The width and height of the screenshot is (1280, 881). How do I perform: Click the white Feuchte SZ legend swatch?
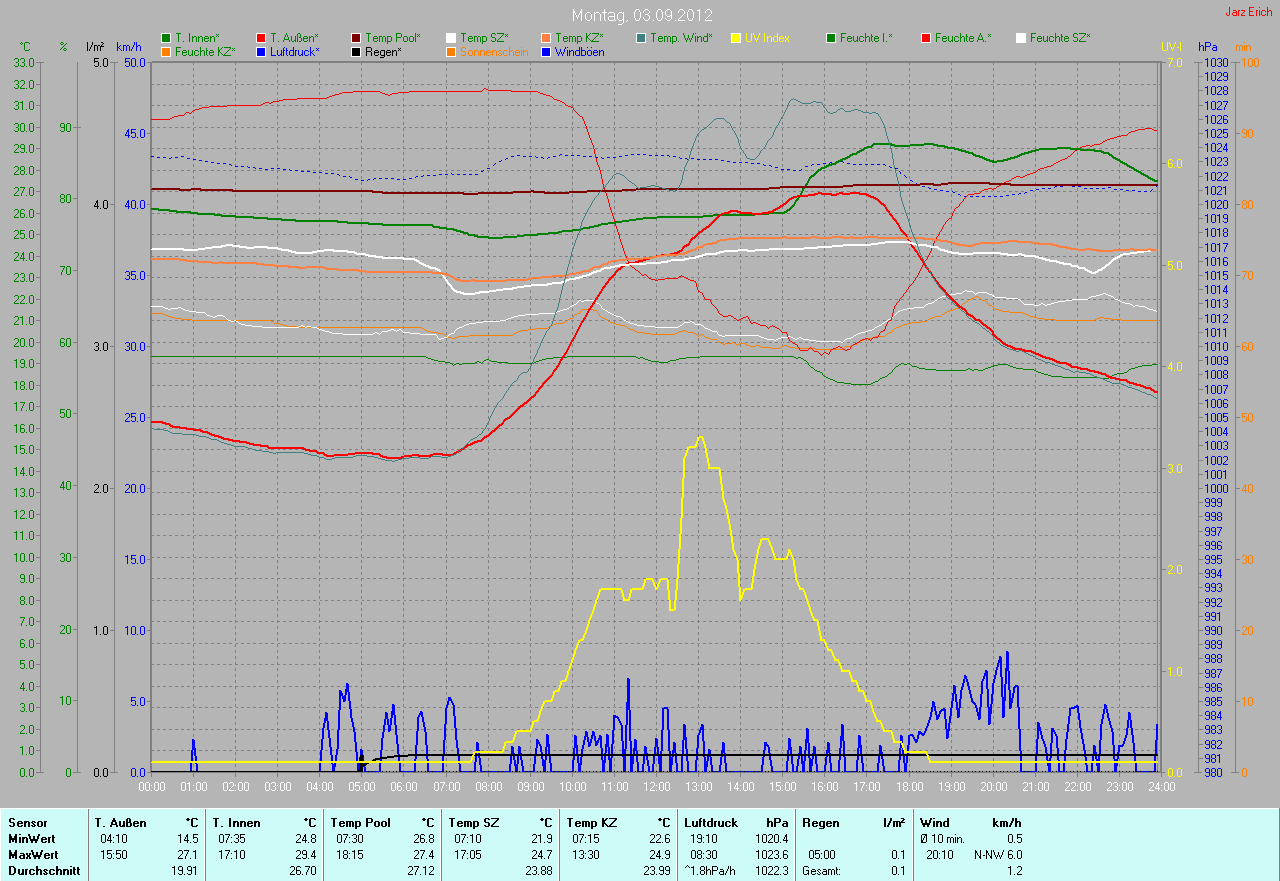[x=1021, y=38]
